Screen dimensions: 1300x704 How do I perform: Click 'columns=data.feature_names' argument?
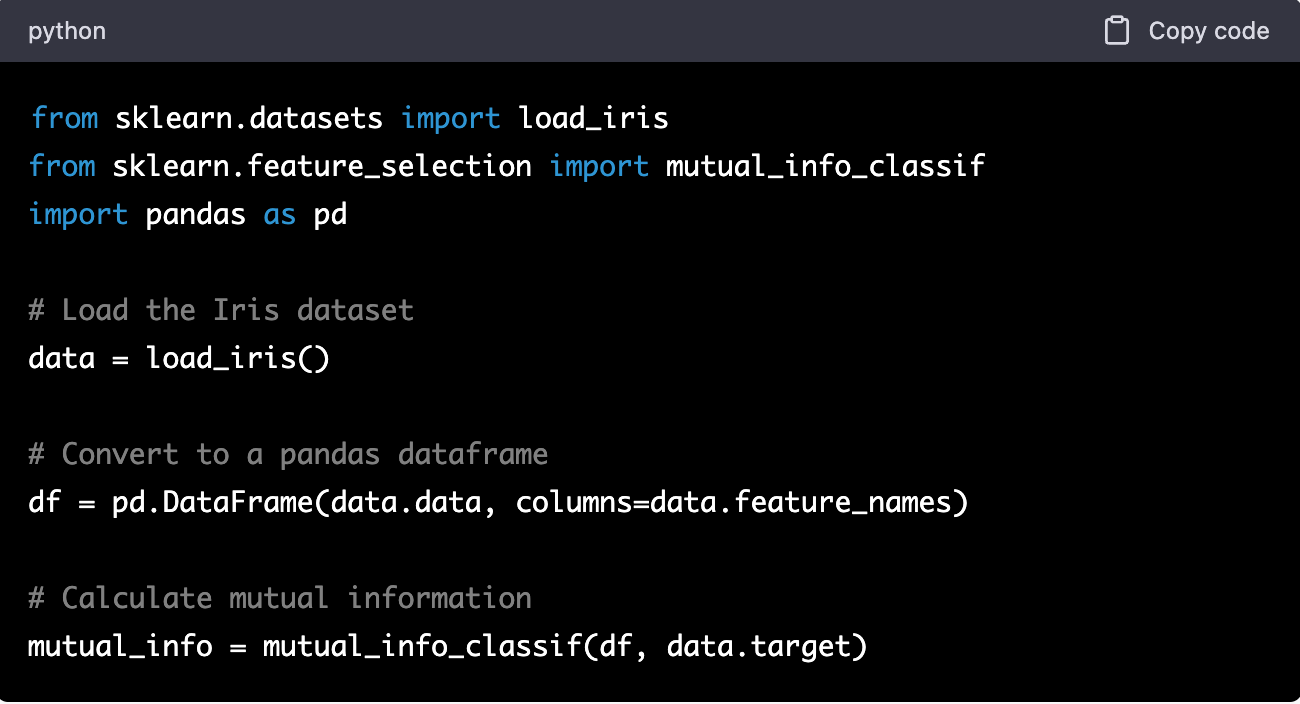[x=733, y=502]
